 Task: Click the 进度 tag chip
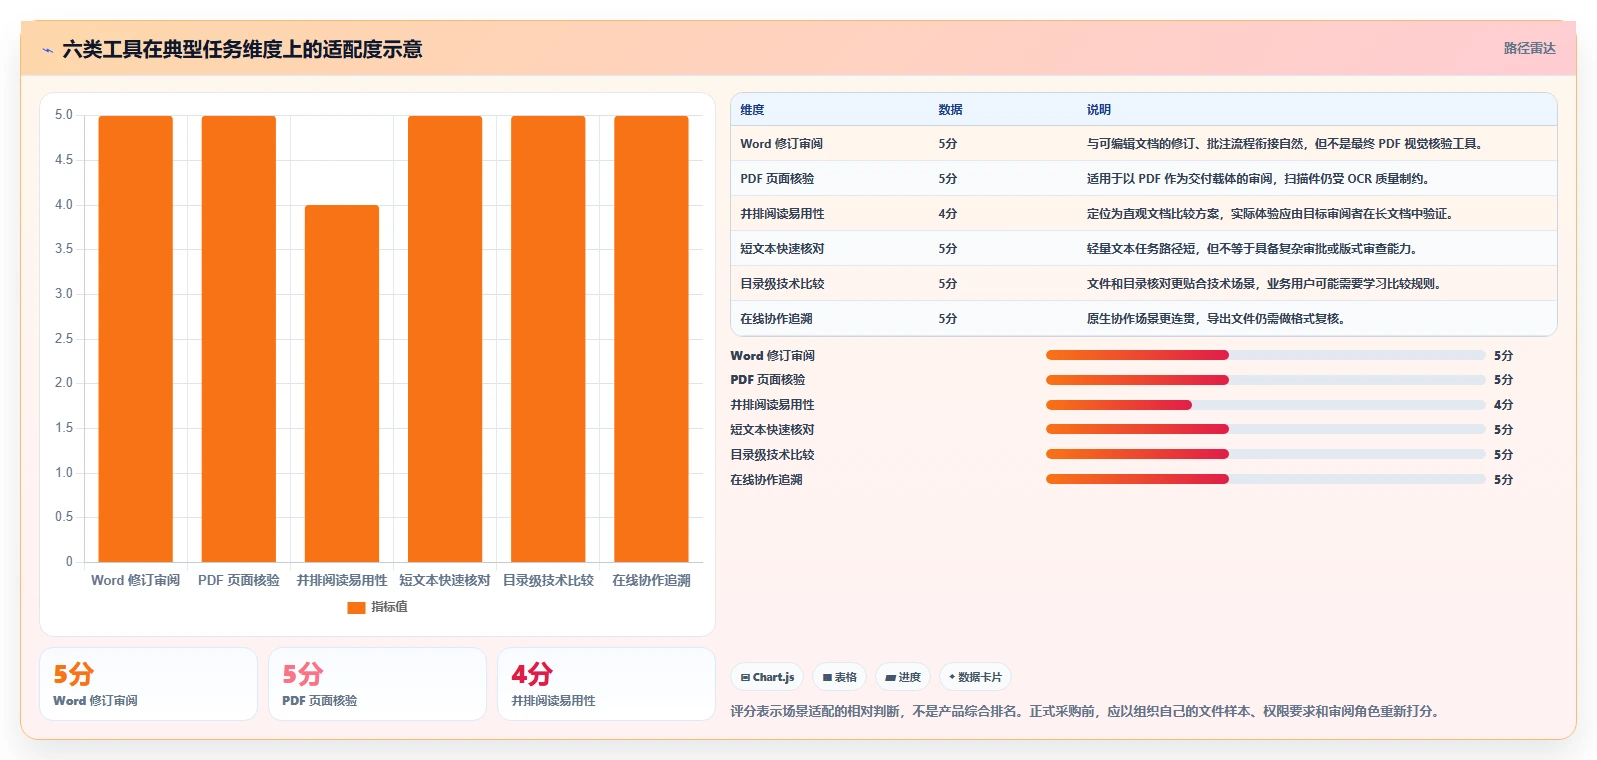tap(903, 677)
